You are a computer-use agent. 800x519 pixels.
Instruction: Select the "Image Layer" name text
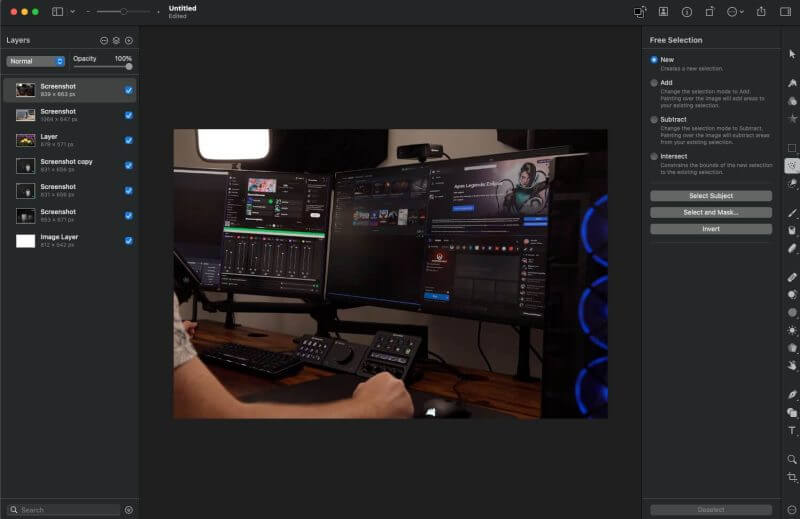point(59,237)
